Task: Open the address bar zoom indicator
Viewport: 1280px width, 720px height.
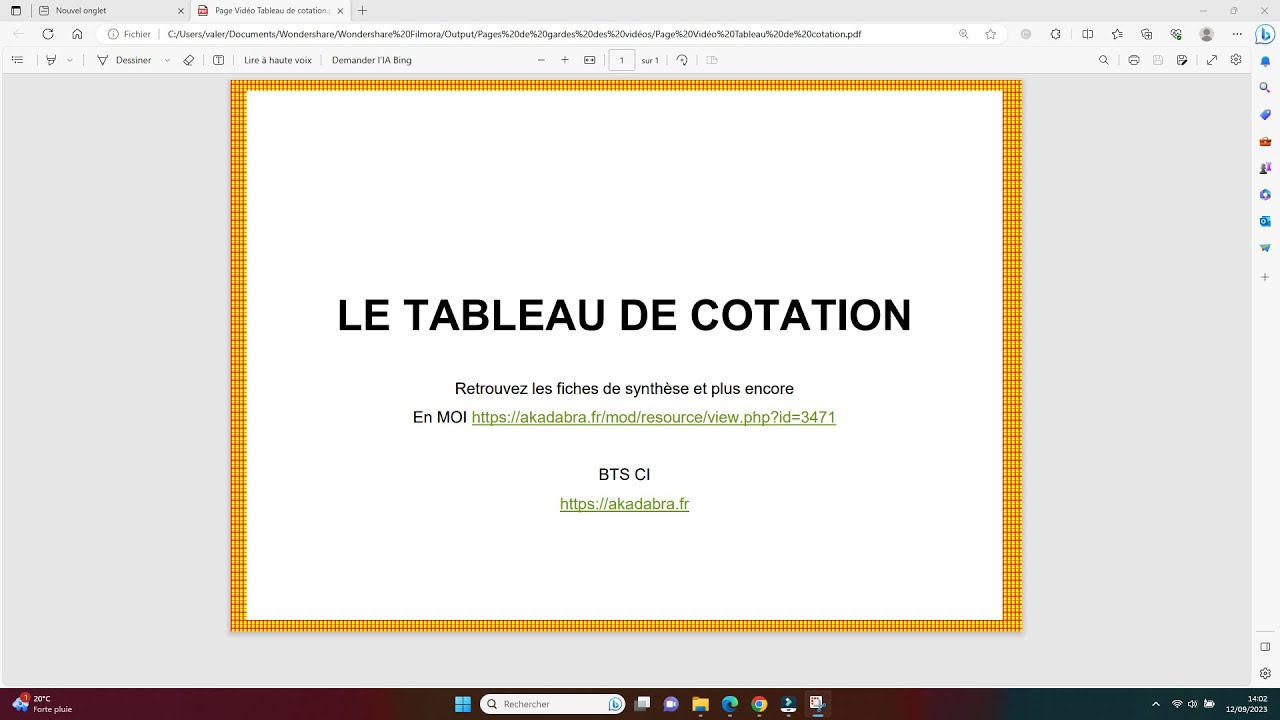Action: [964, 34]
